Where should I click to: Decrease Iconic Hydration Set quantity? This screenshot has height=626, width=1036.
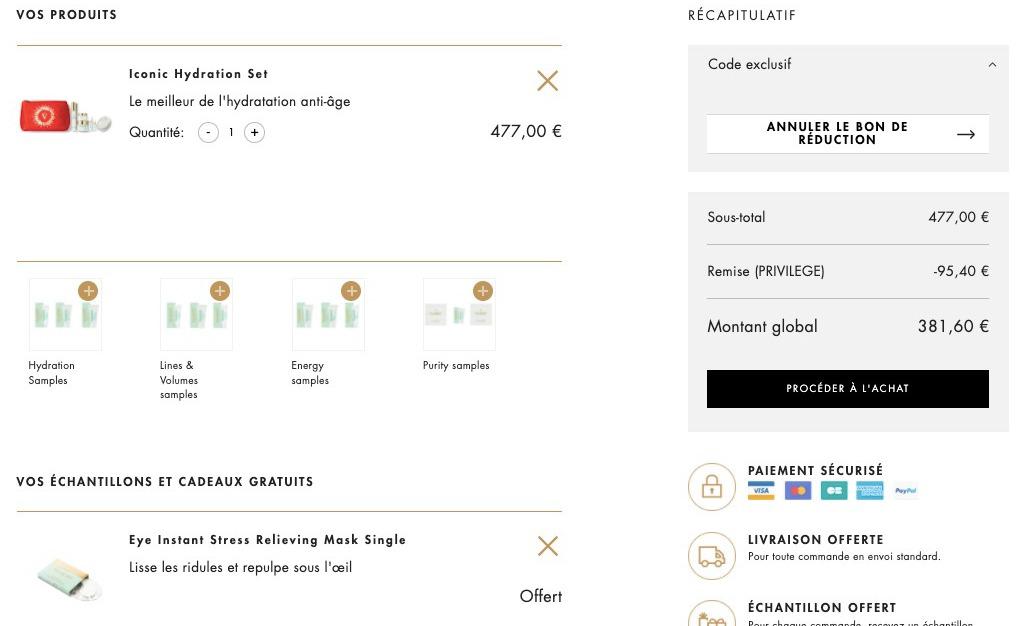pyautogui.click(x=208, y=133)
